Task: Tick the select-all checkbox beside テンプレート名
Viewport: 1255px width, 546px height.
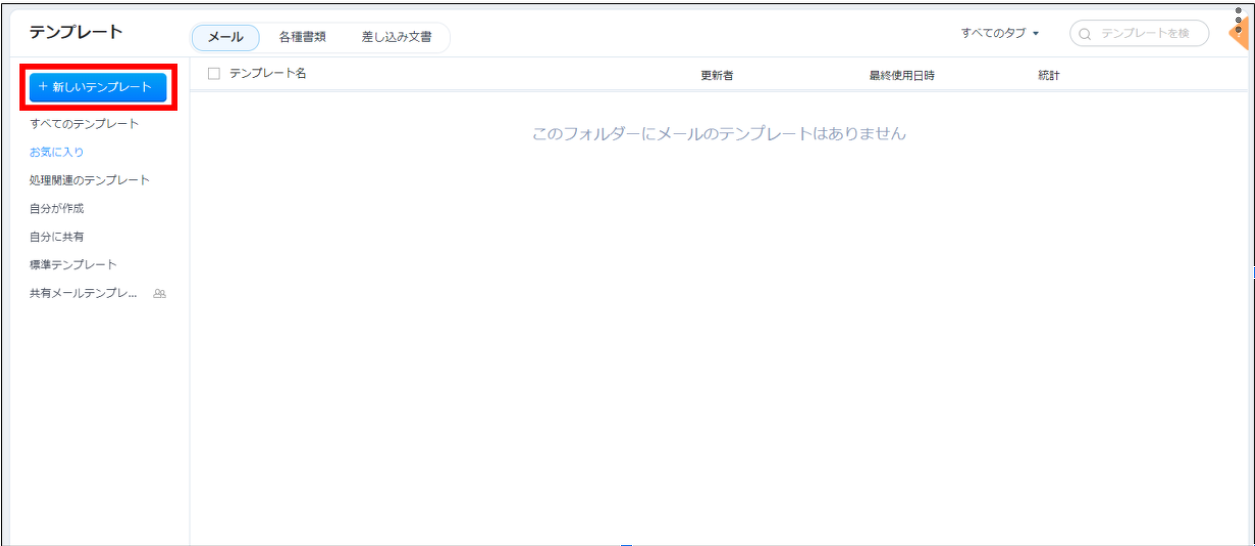Action: 213,73
